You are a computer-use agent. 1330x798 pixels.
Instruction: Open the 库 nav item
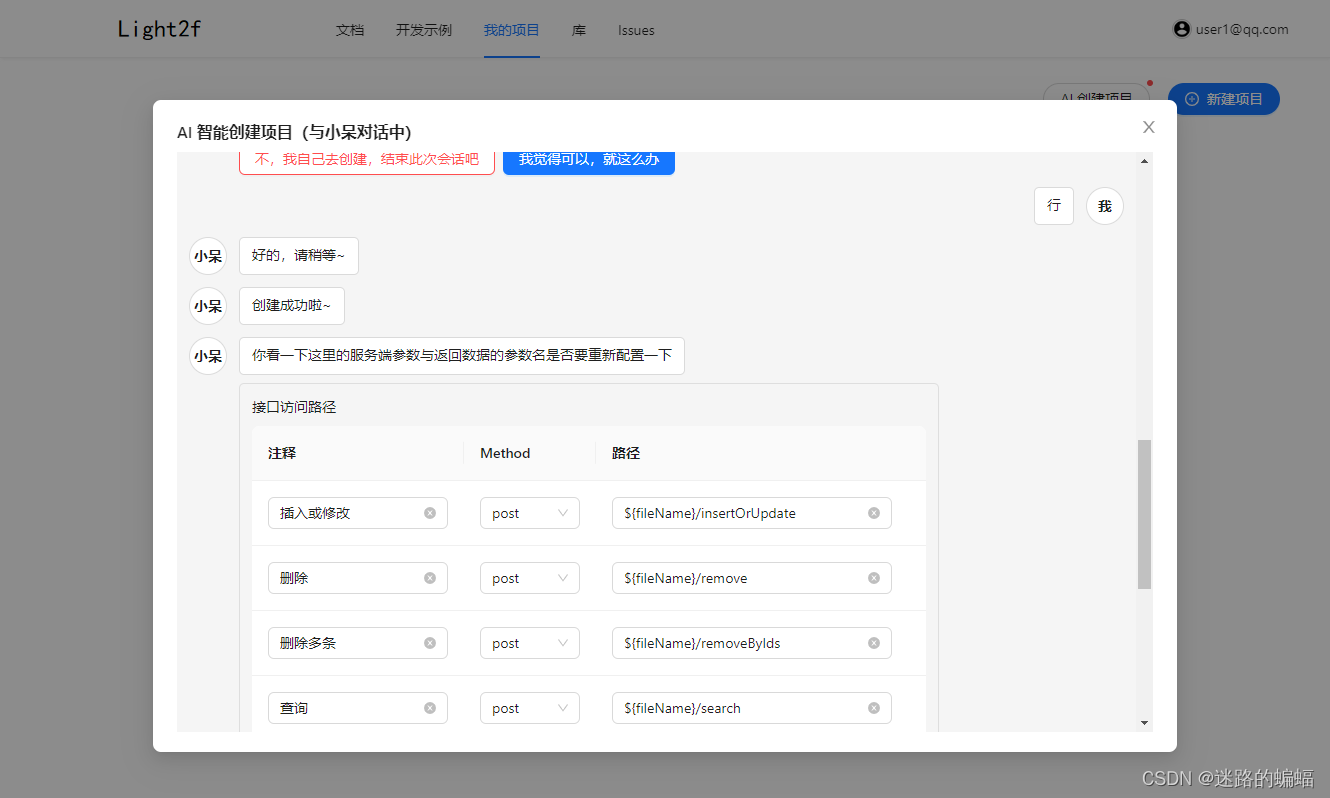click(579, 30)
